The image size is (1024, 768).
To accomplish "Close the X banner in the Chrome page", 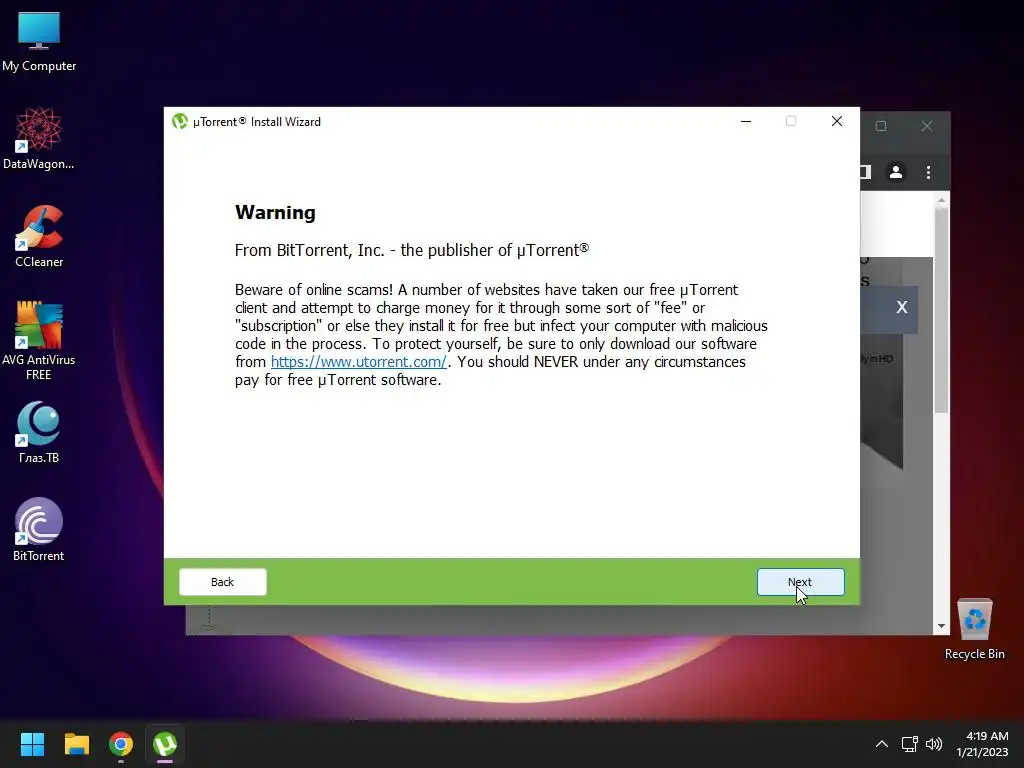I will (x=902, y=307).
